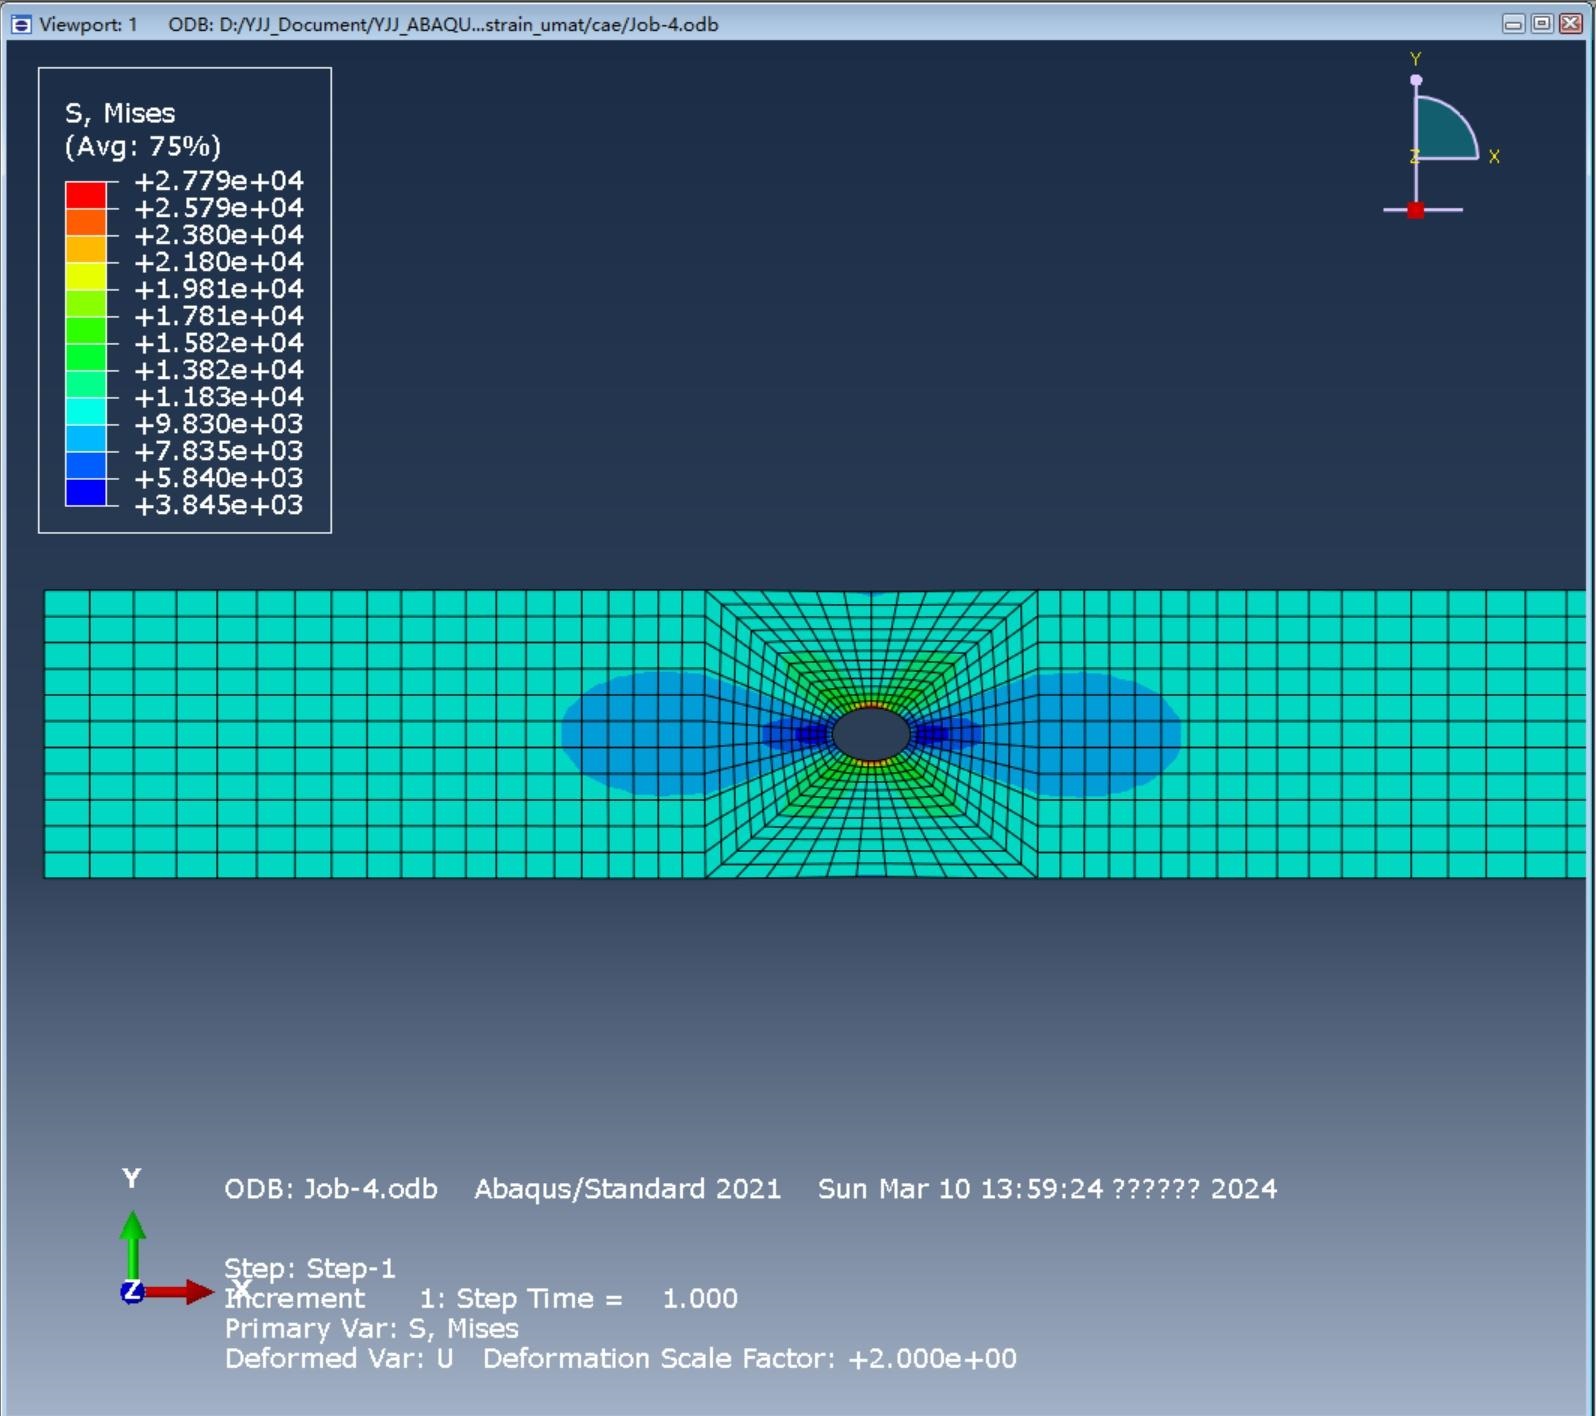Viewport: 1596px width, 1416px height.
Task: Click the (Avg: 75%) legend label
Action: (143, 147)
